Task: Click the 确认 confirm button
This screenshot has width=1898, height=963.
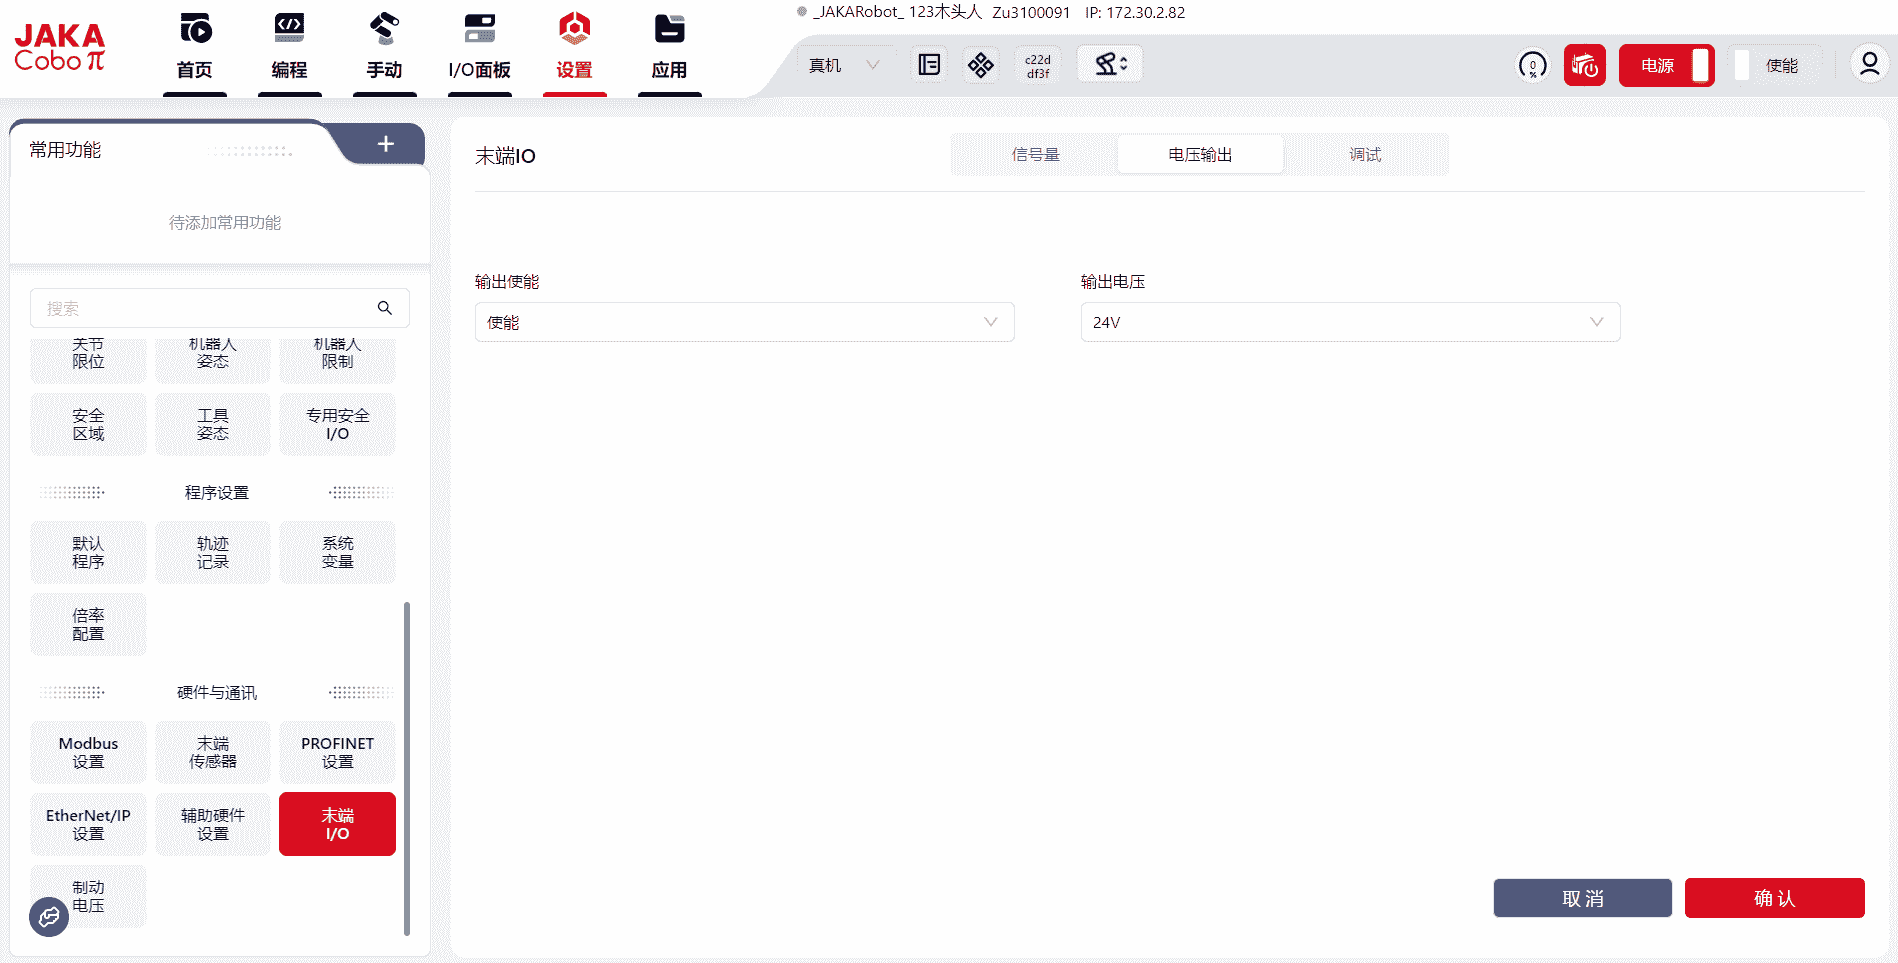Action: tap(1774, 898)
